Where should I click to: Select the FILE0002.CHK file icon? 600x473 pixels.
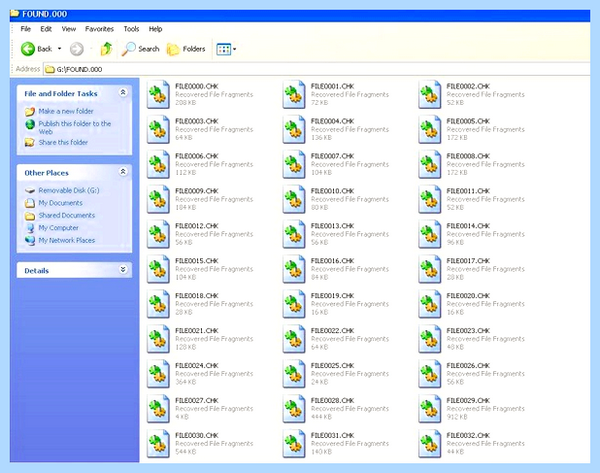430,95
